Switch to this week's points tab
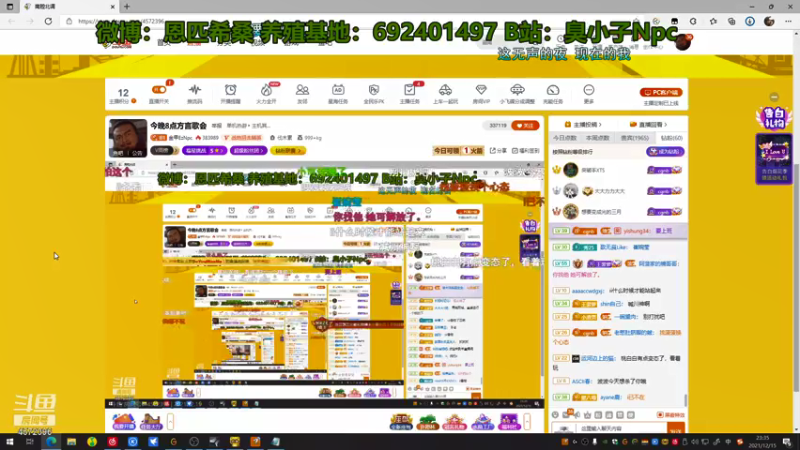The image size is (800, 450). click(x=597, y=138)
